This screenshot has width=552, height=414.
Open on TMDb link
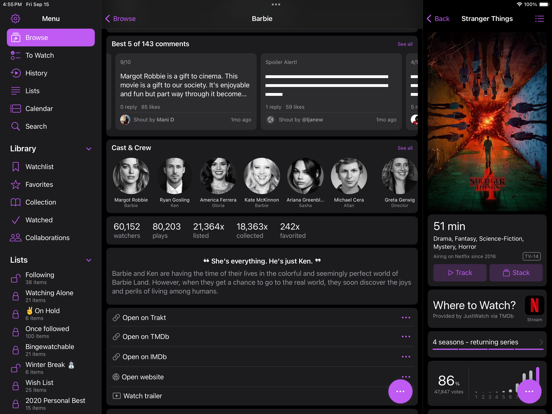262,337
